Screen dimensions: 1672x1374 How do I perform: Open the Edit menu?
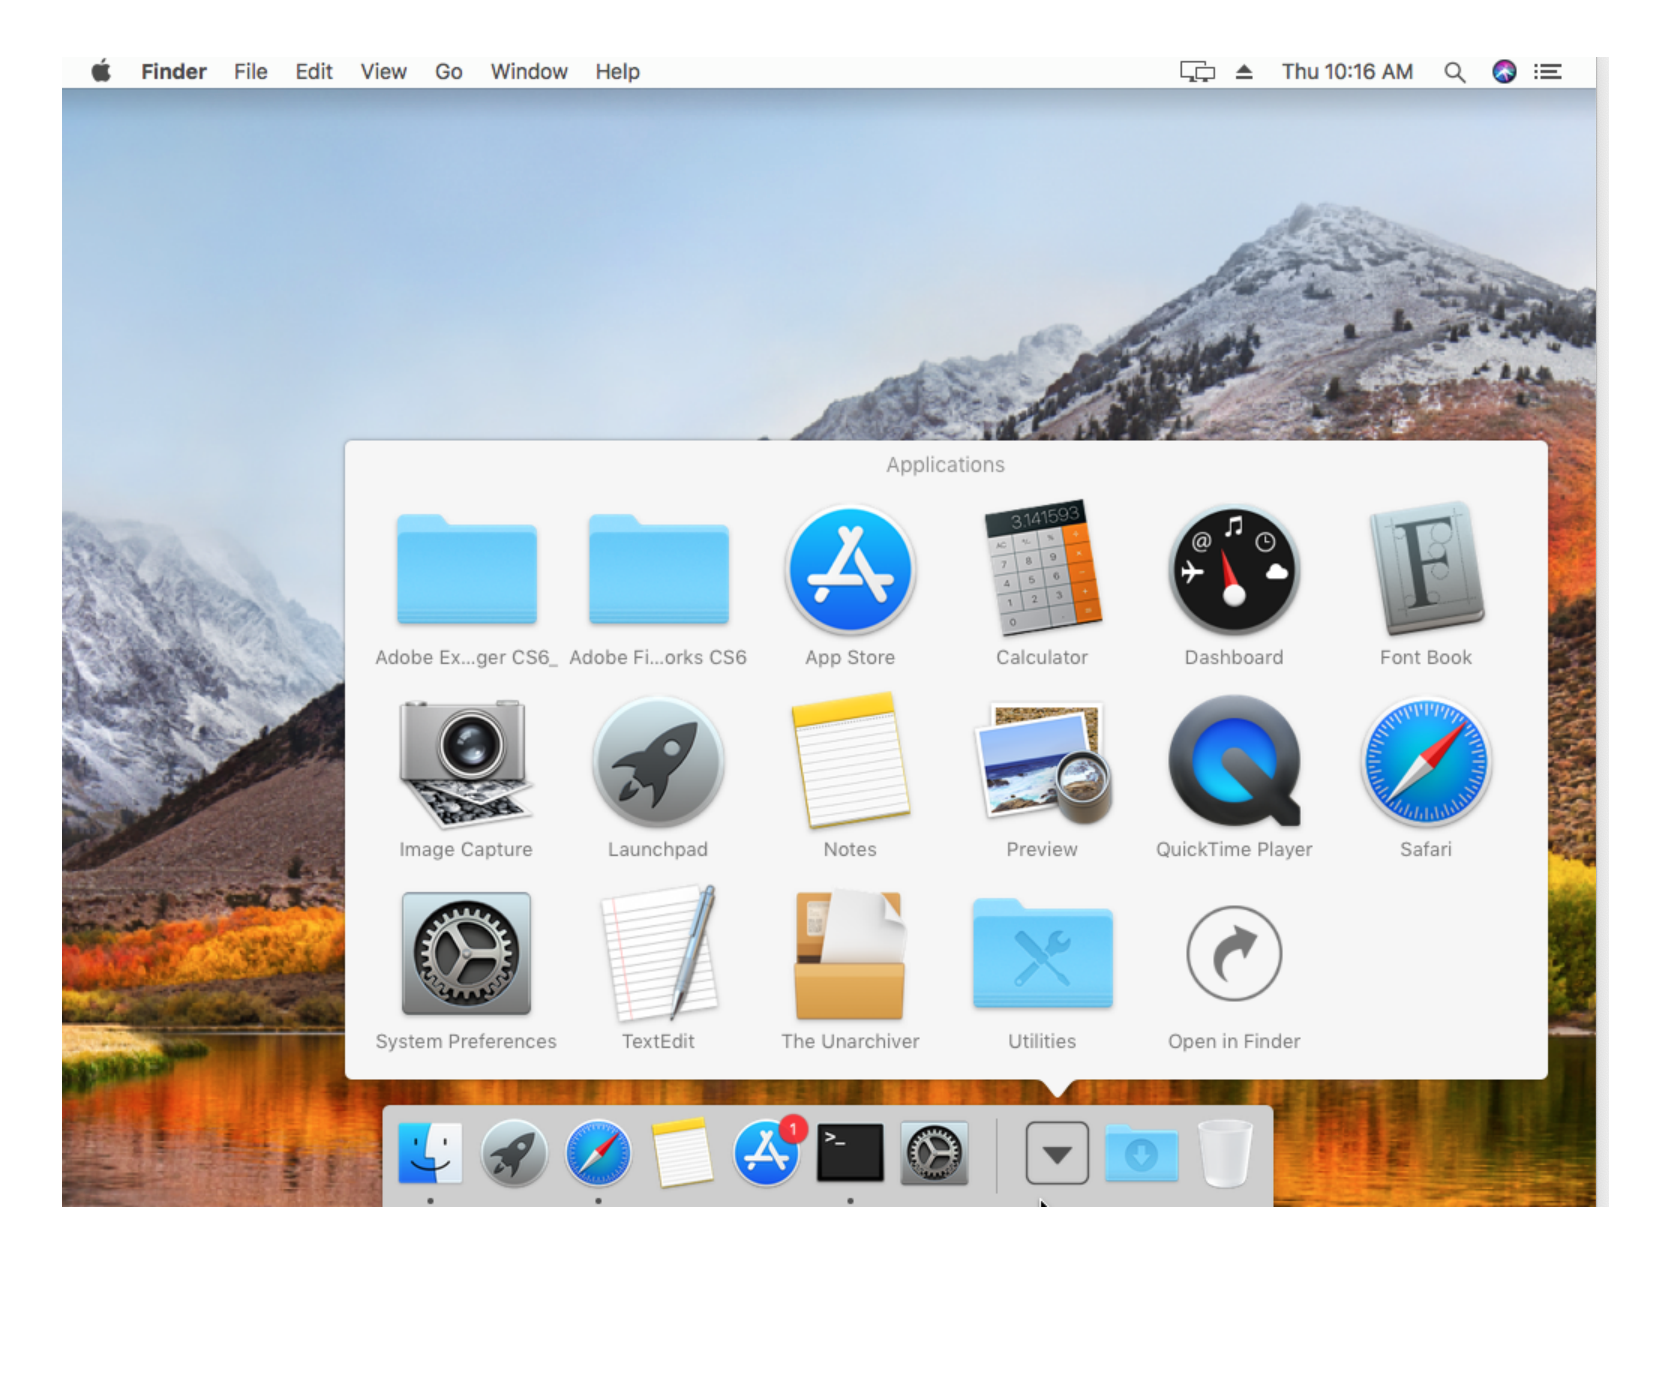313,72
